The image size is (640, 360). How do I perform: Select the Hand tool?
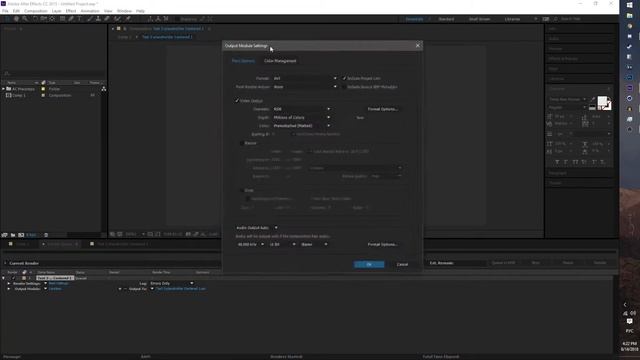16,19
